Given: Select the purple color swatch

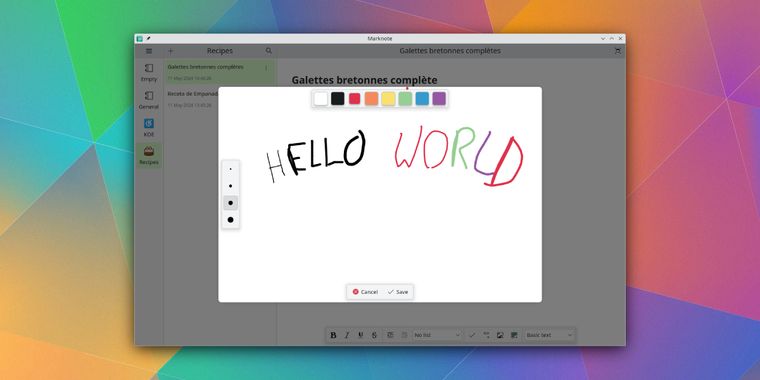Looking at the screenshot, I should pyautogui.click(x=439, y=98).
